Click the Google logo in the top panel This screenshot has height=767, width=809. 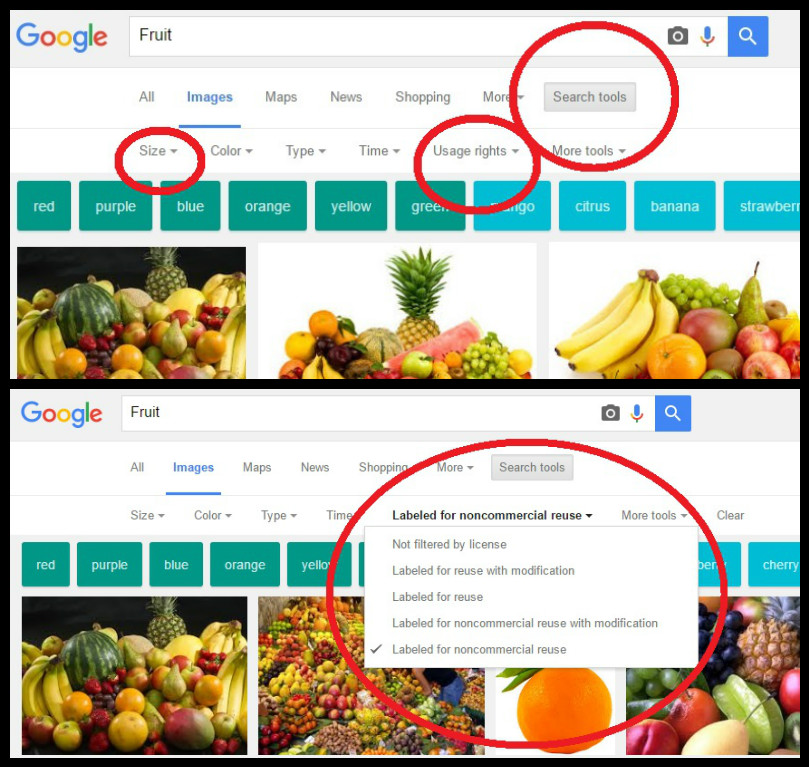coord(62,37)
